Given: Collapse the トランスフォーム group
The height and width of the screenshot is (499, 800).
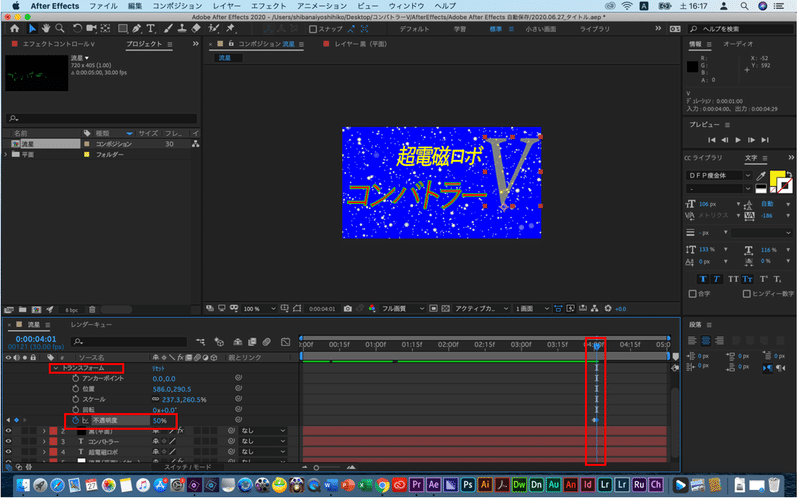Looking at the screenshot, I should point(56,368).
